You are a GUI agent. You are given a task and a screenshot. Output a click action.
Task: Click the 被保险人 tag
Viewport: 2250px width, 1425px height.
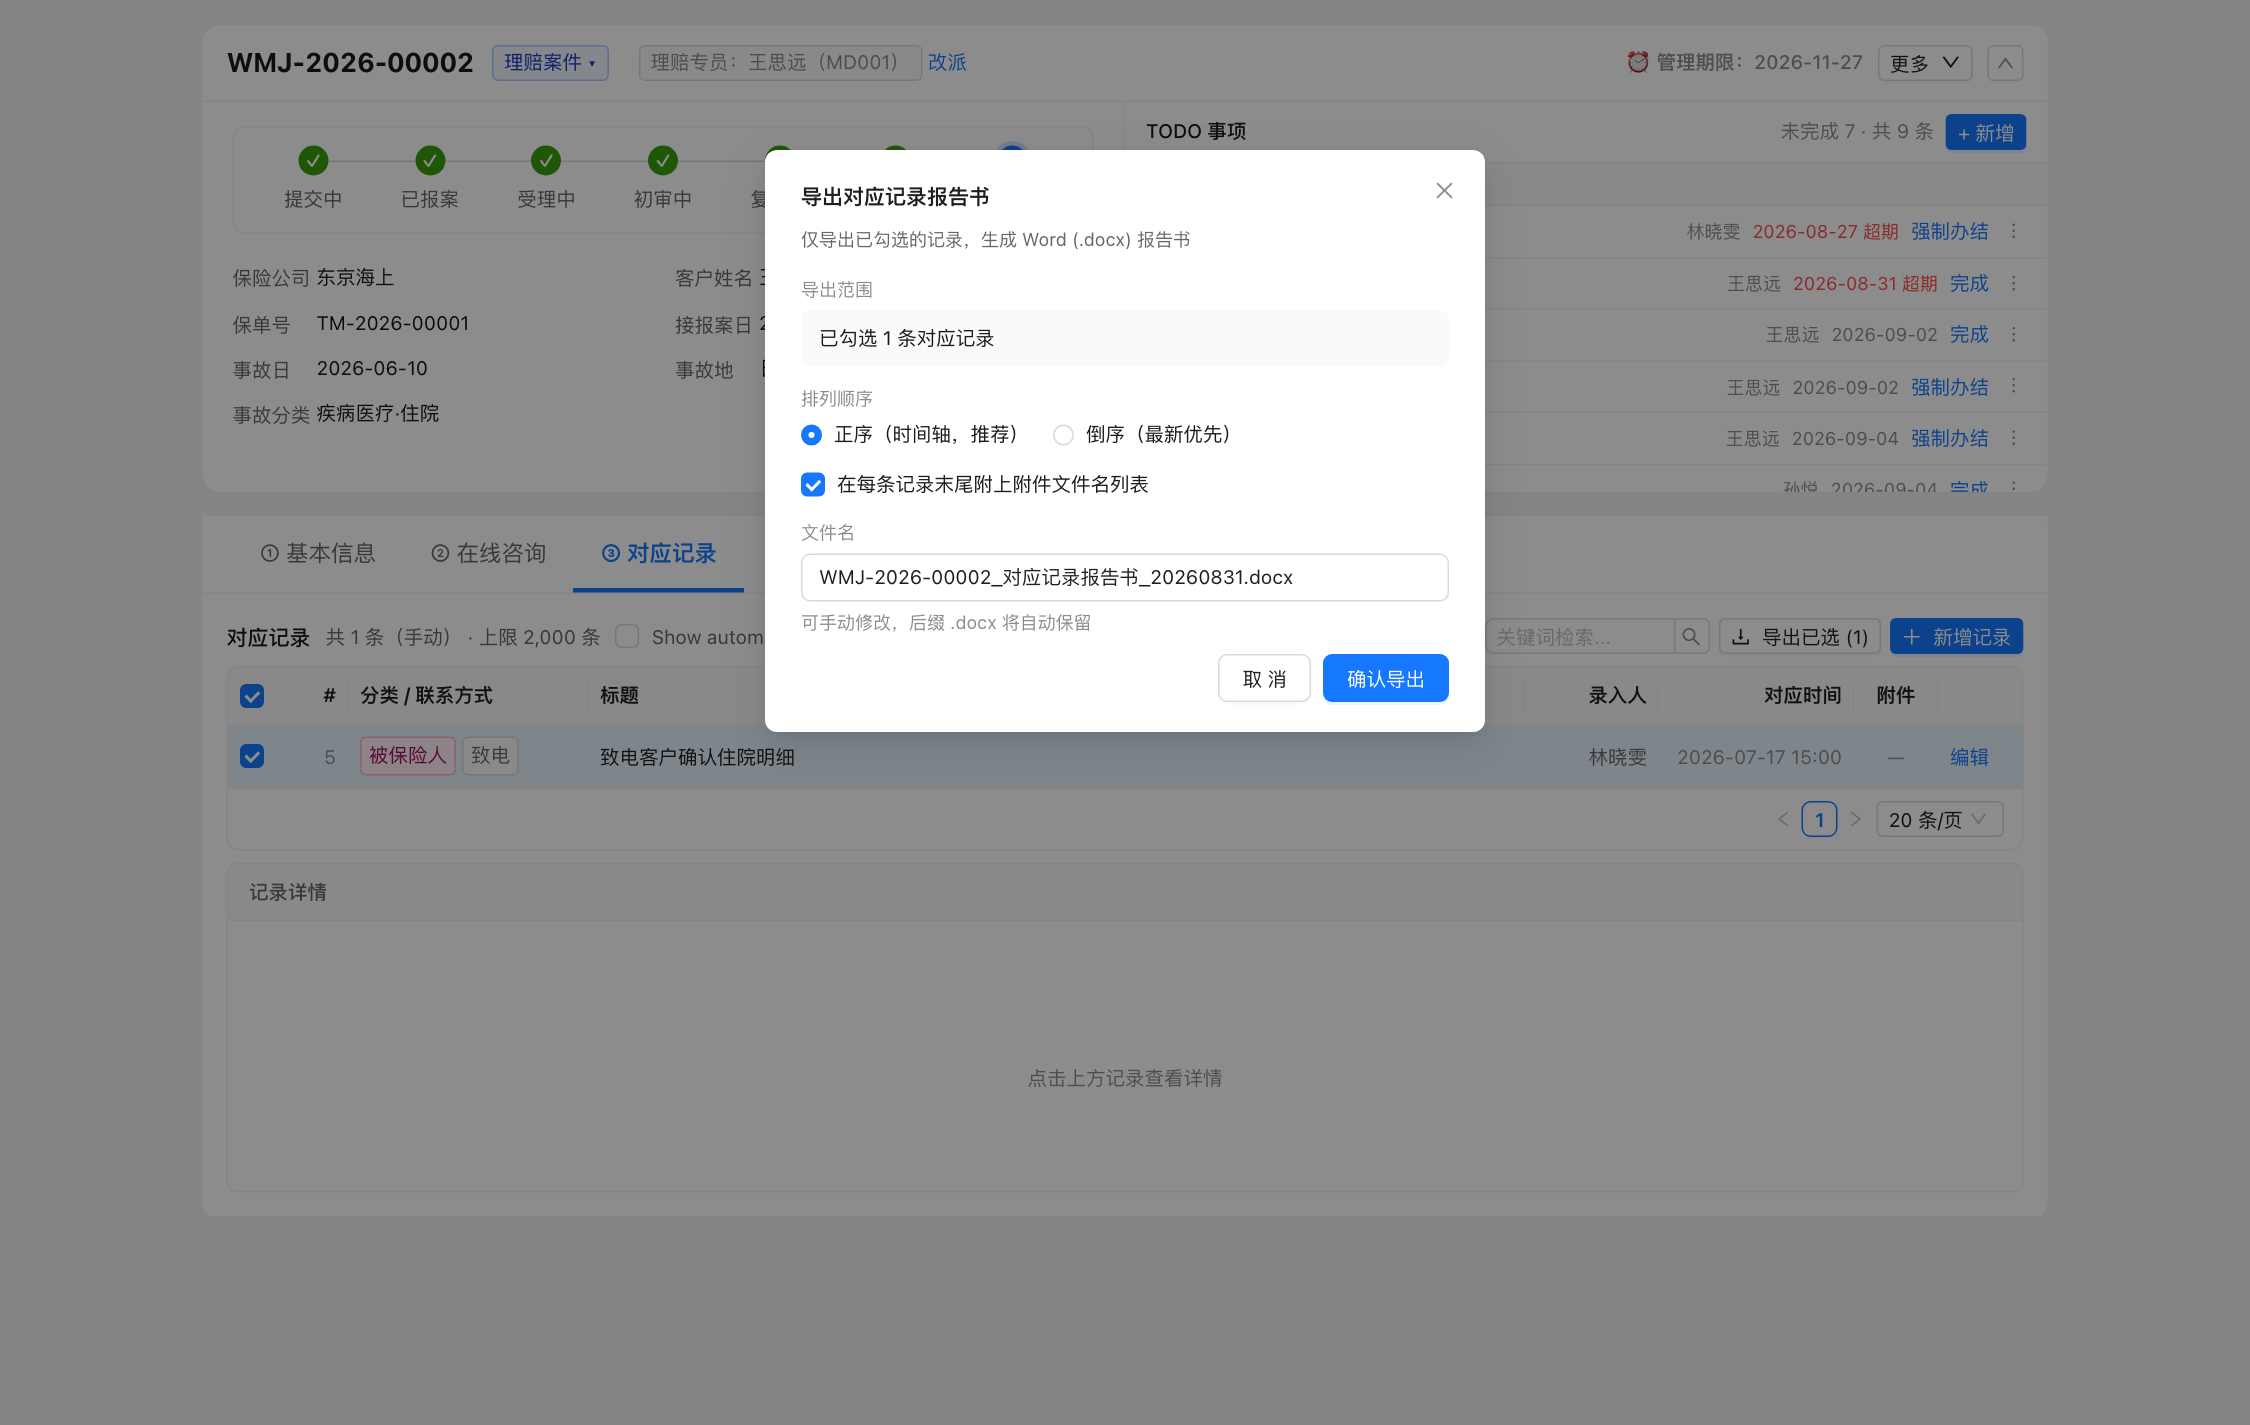click(x=408, y=756)
